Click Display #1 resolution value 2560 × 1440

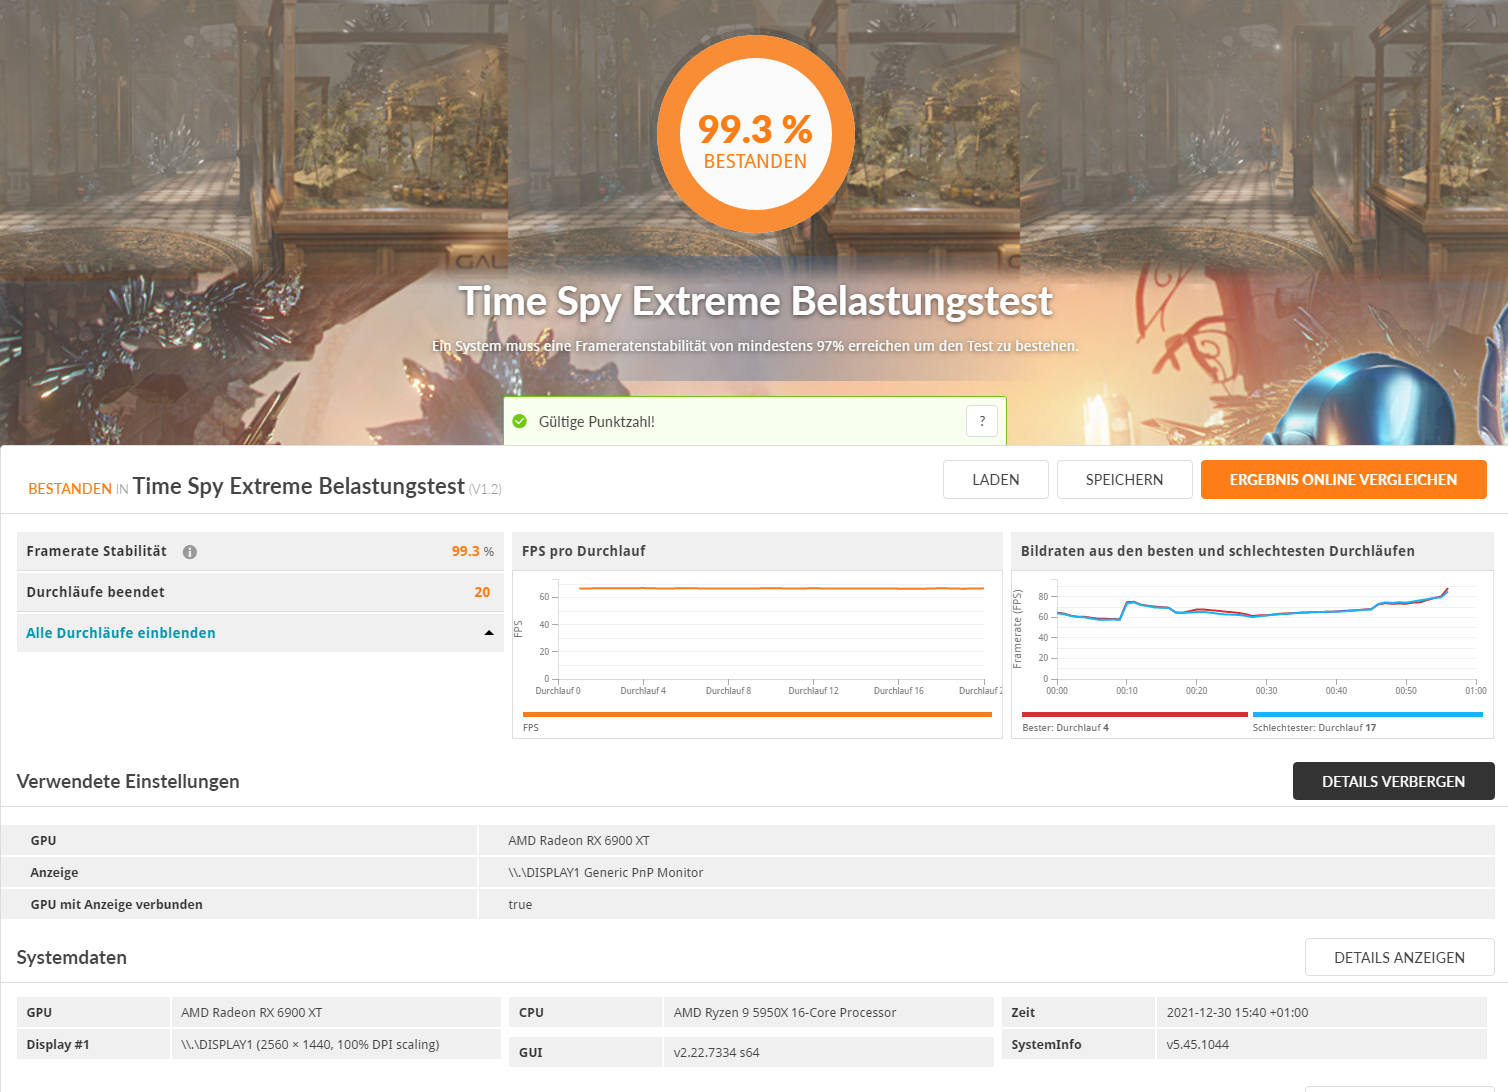pyautogui.click(x=310, y=1045)
